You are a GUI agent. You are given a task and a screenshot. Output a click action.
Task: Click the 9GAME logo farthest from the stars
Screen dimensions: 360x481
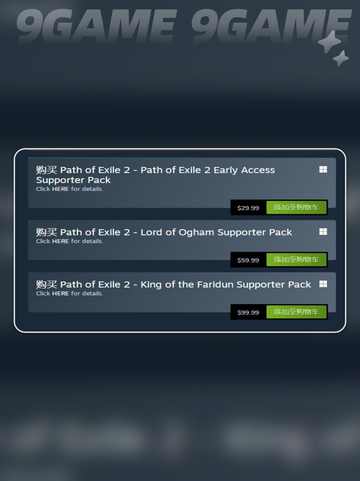97,27
